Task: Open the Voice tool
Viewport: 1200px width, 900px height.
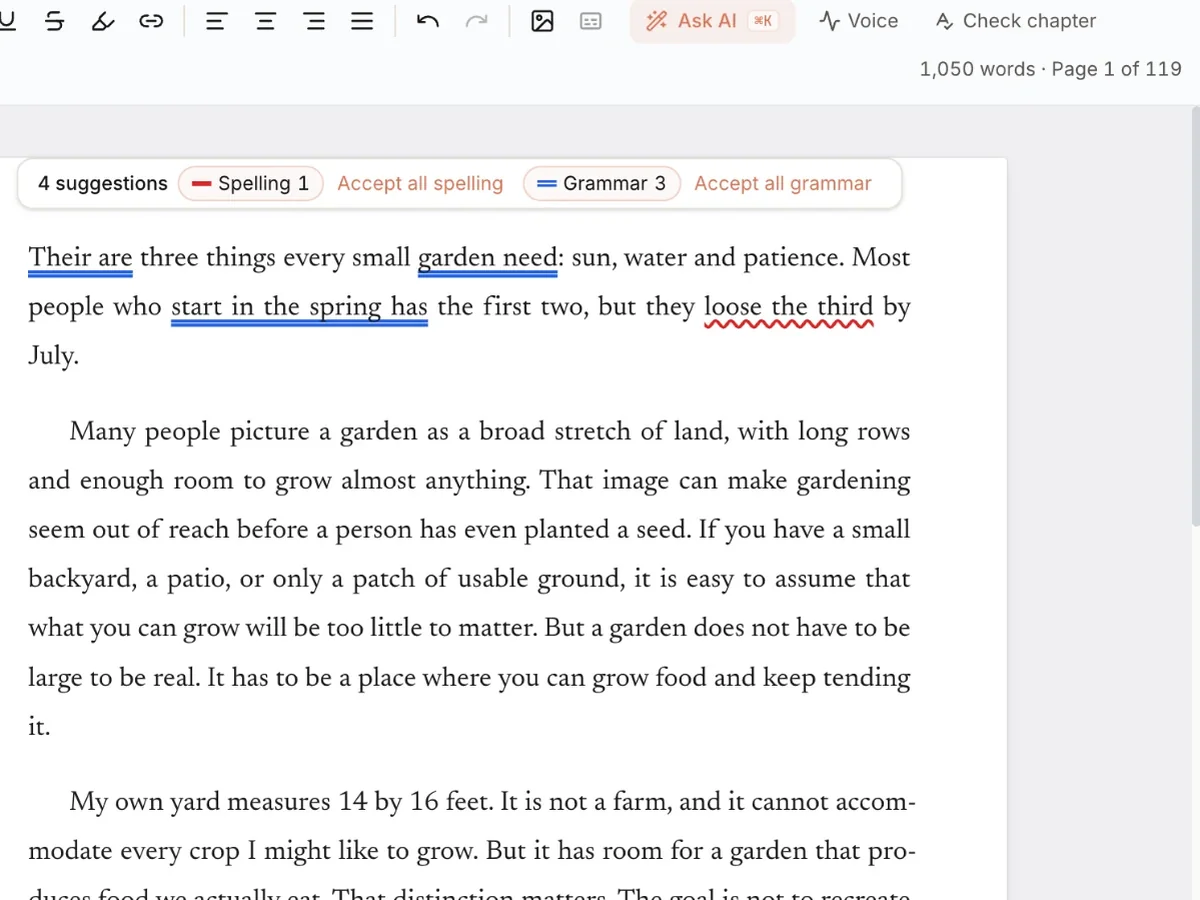Action: 858,21
